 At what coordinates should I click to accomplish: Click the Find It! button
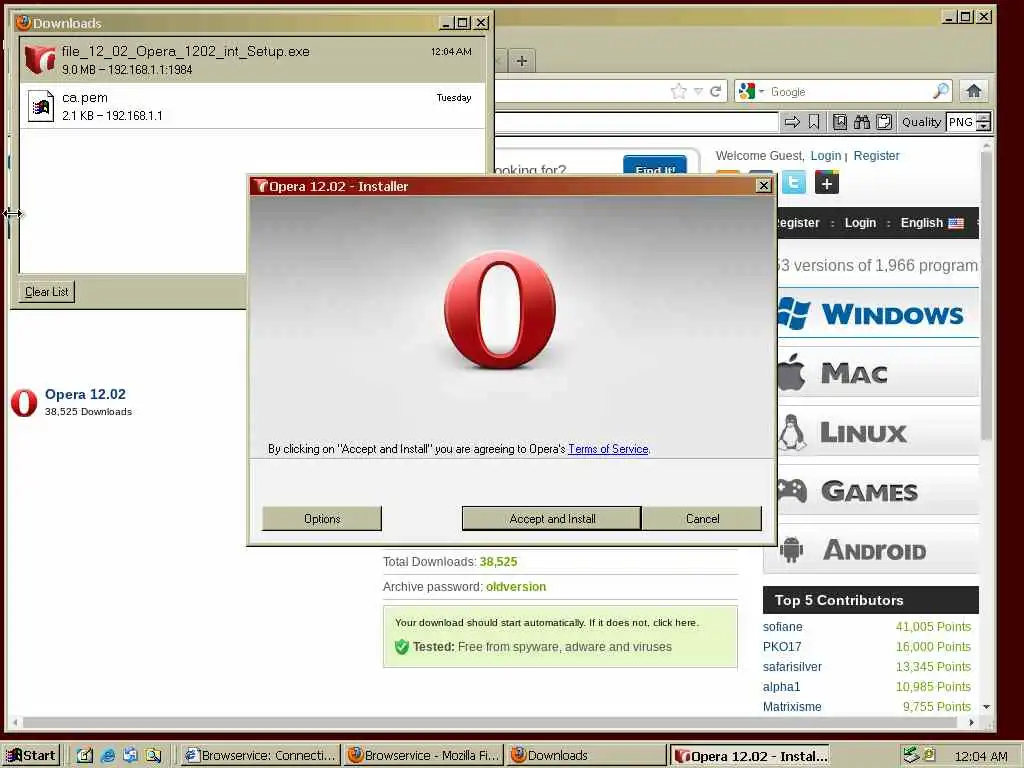point(655,165)
